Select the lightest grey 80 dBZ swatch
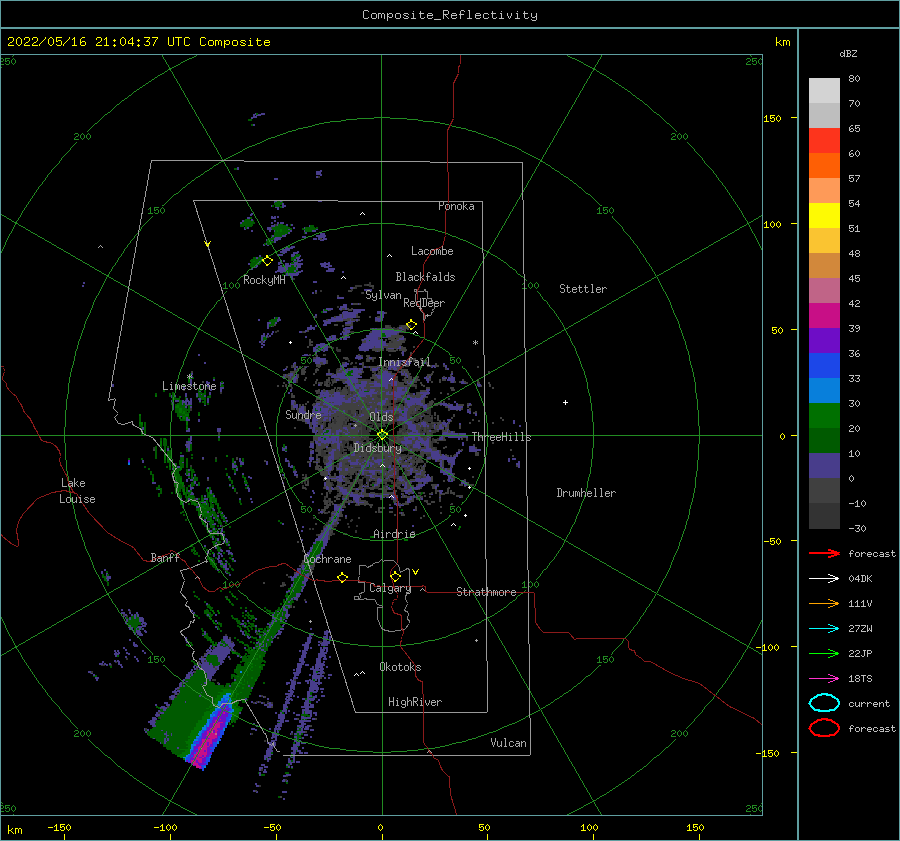The height and width of the screenshot is (841, 900). [824, 91]
